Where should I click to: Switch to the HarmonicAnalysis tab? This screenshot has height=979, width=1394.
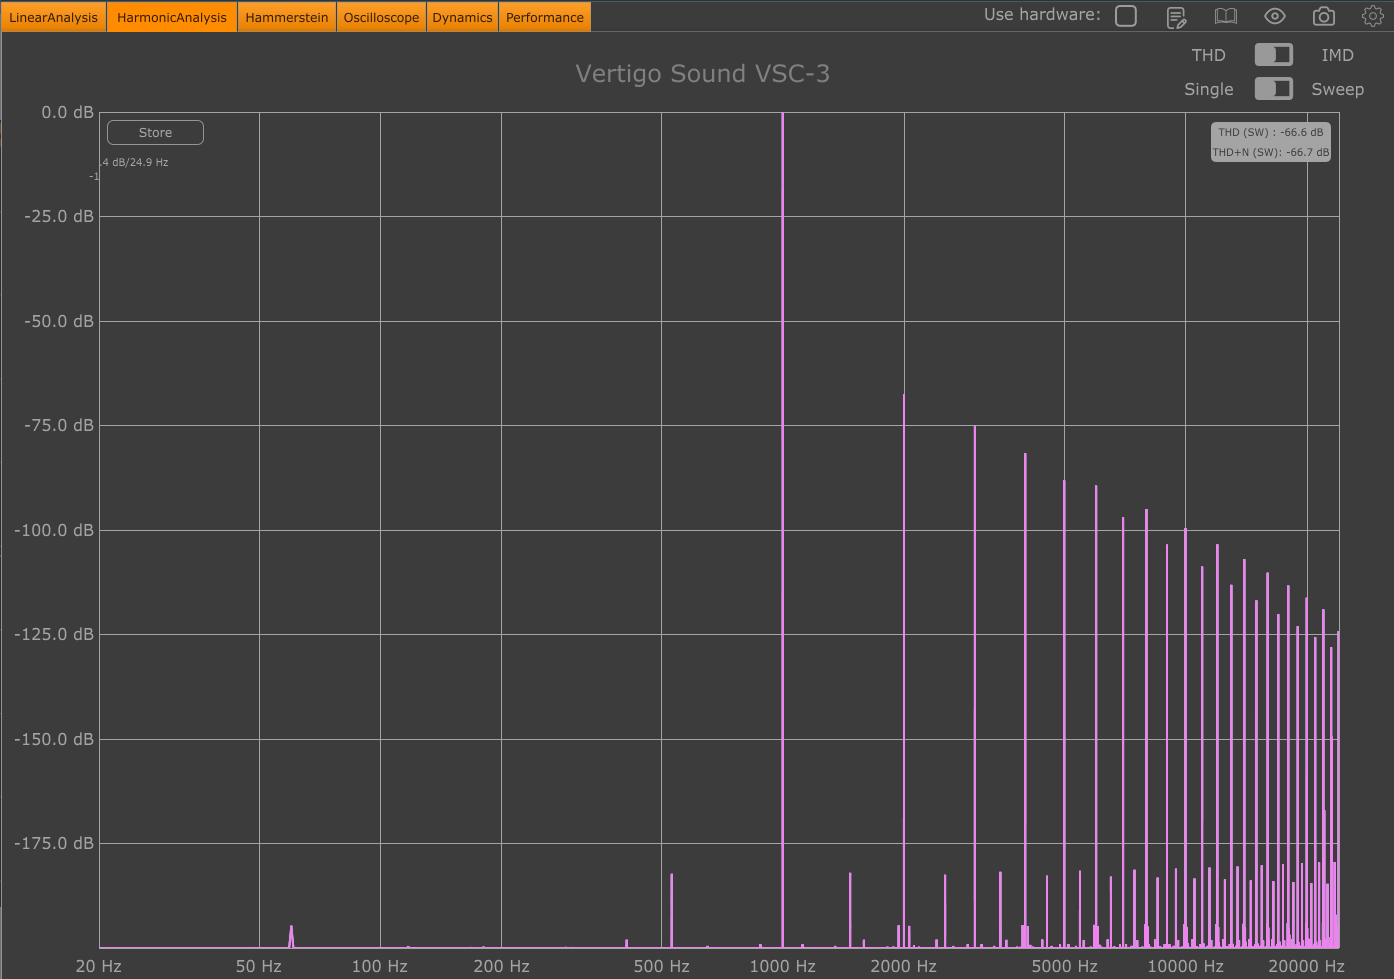[172, 17]
